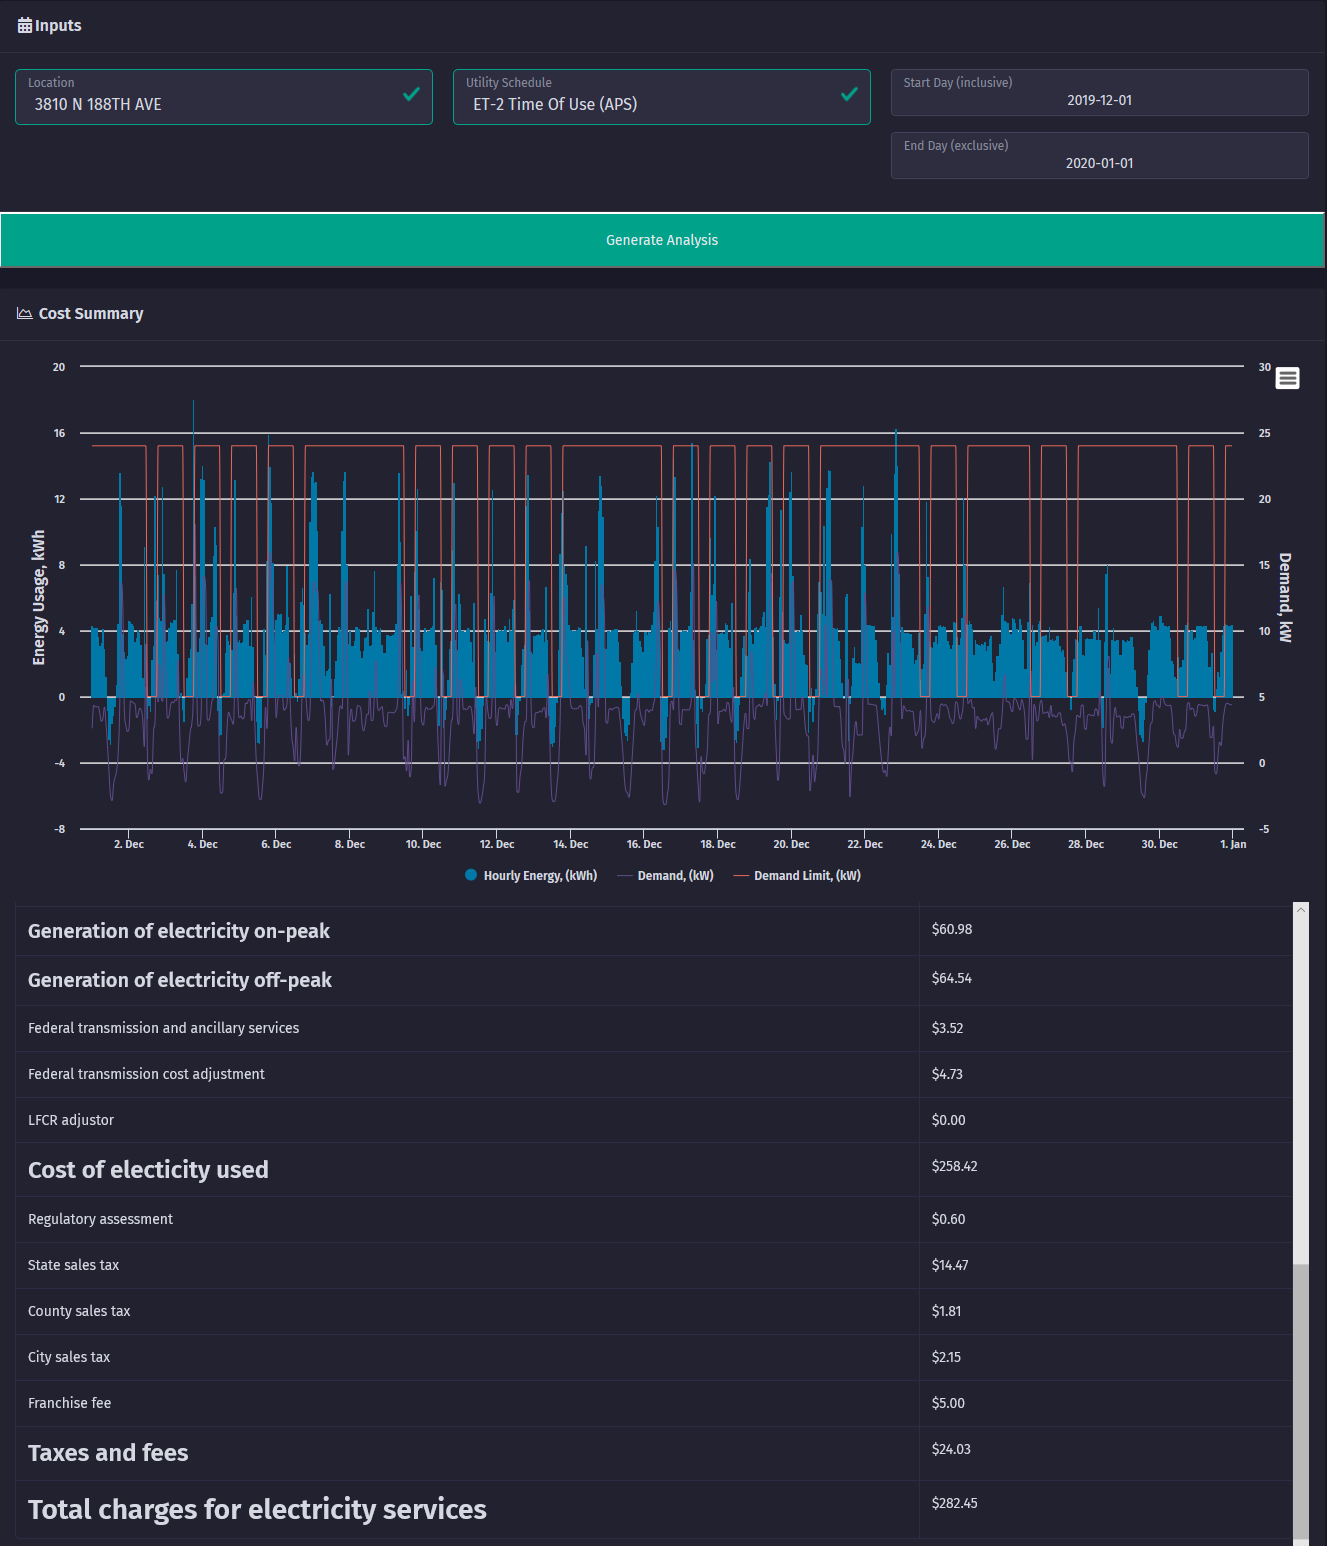The image size is (1327, 1546).
Task: Click the Location field checkmark icon
Action: click(411, 94)
